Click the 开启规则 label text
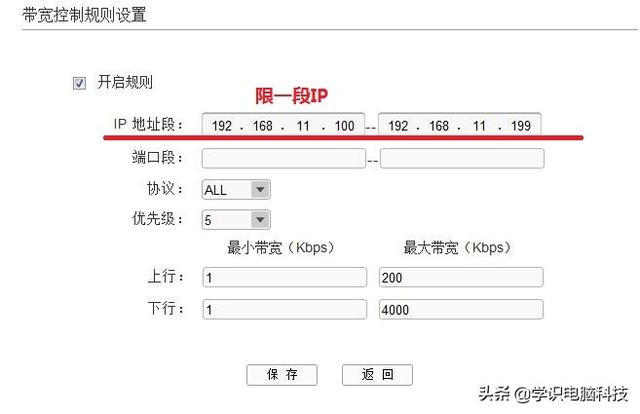Image resolution: width=640 pixels, height=414 pixels. pyautogui.click(x=125, y=82)
